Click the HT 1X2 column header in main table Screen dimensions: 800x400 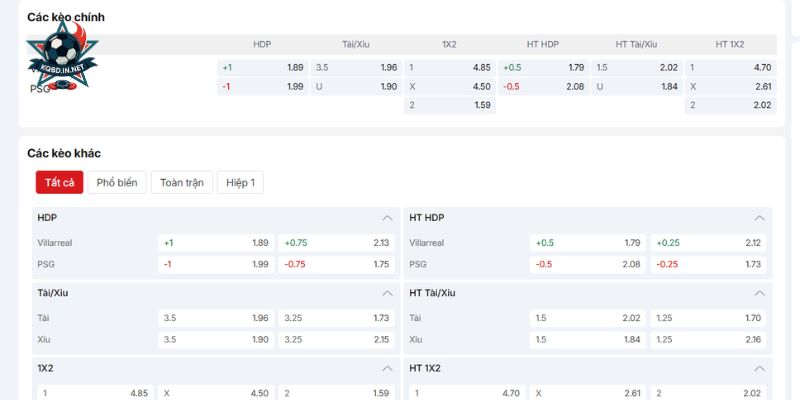pos(730,44)
